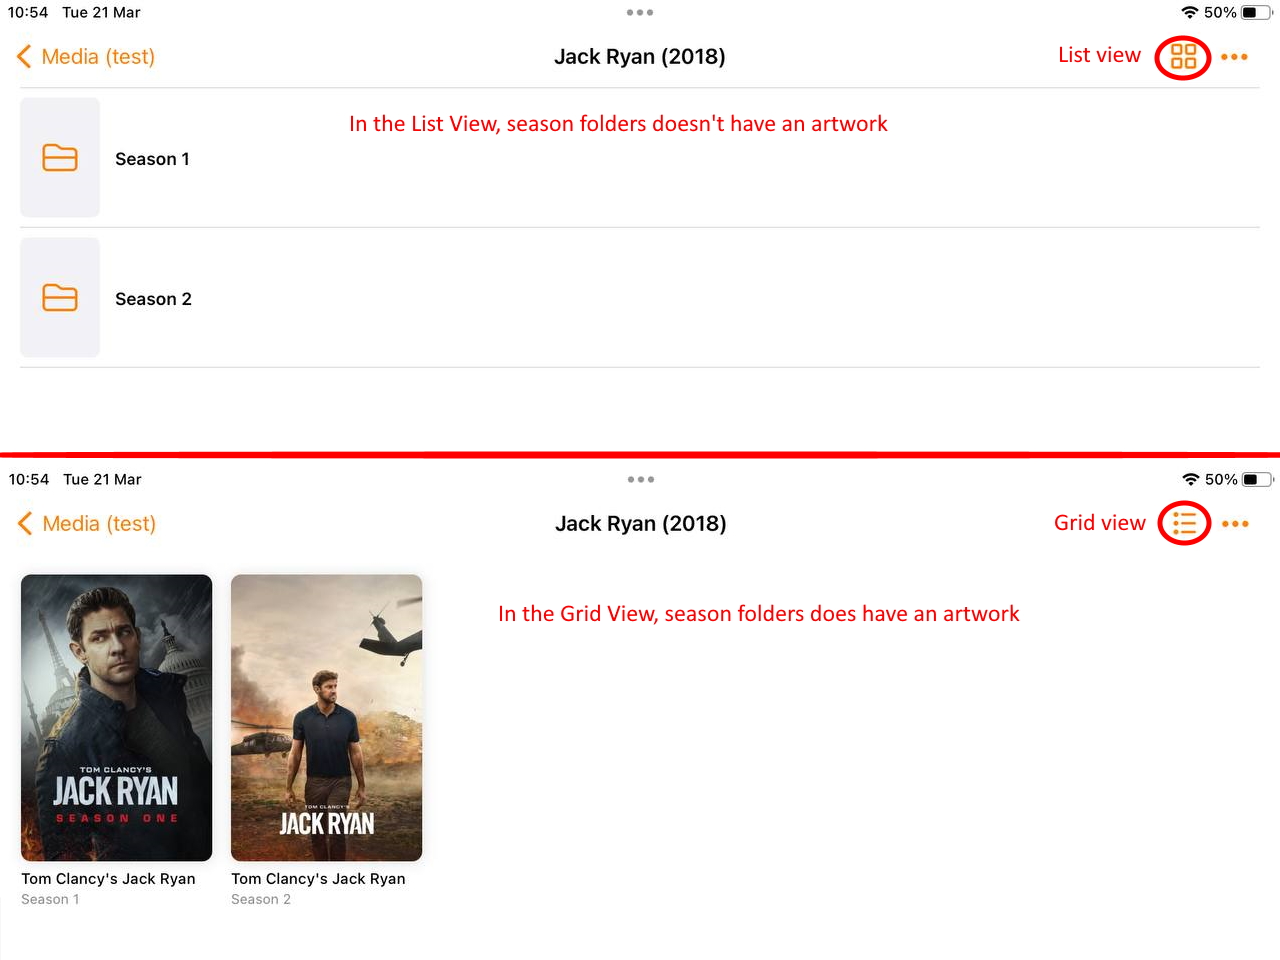
Task: Tap the battery indicator above the poster grid screen
Action: pos(1258,480)
